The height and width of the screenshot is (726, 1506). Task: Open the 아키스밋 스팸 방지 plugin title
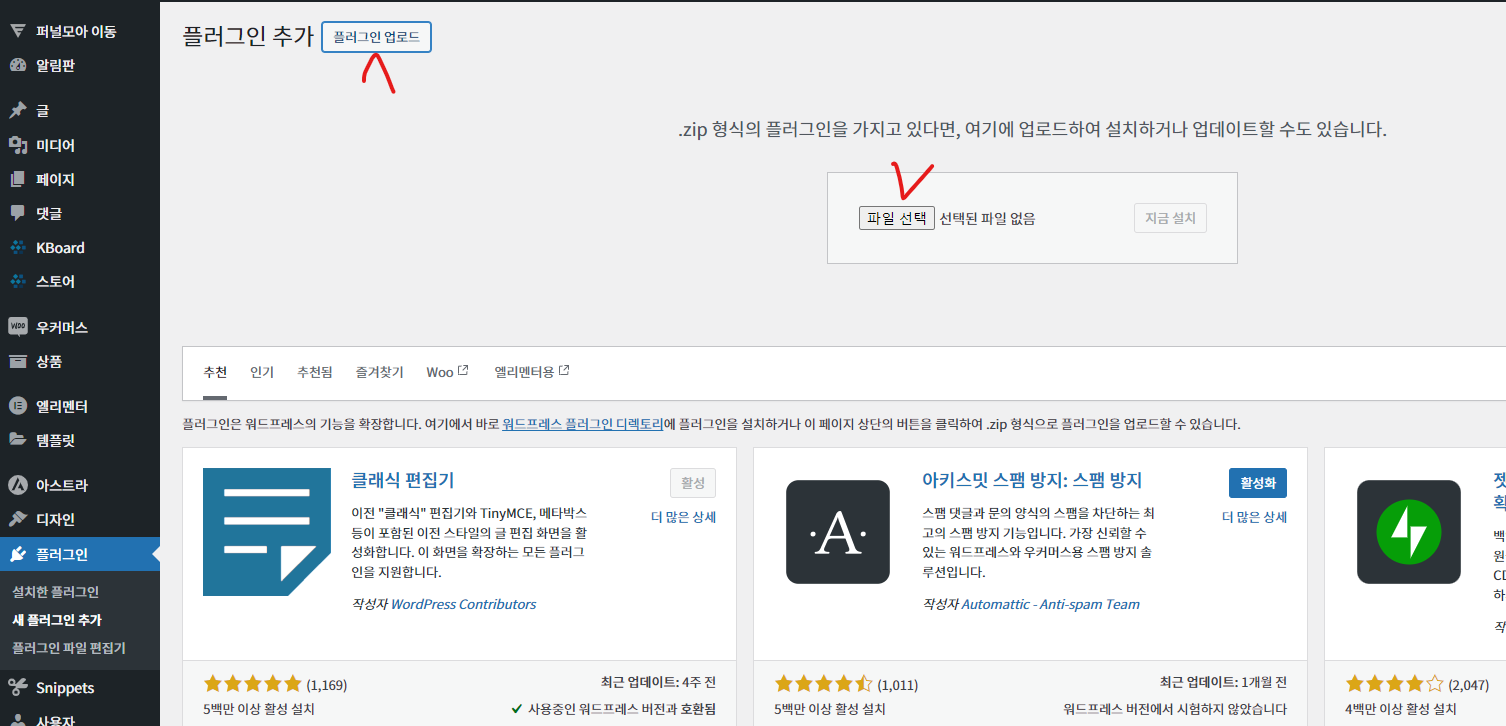pyautogui.click(x=1032, y=480)
